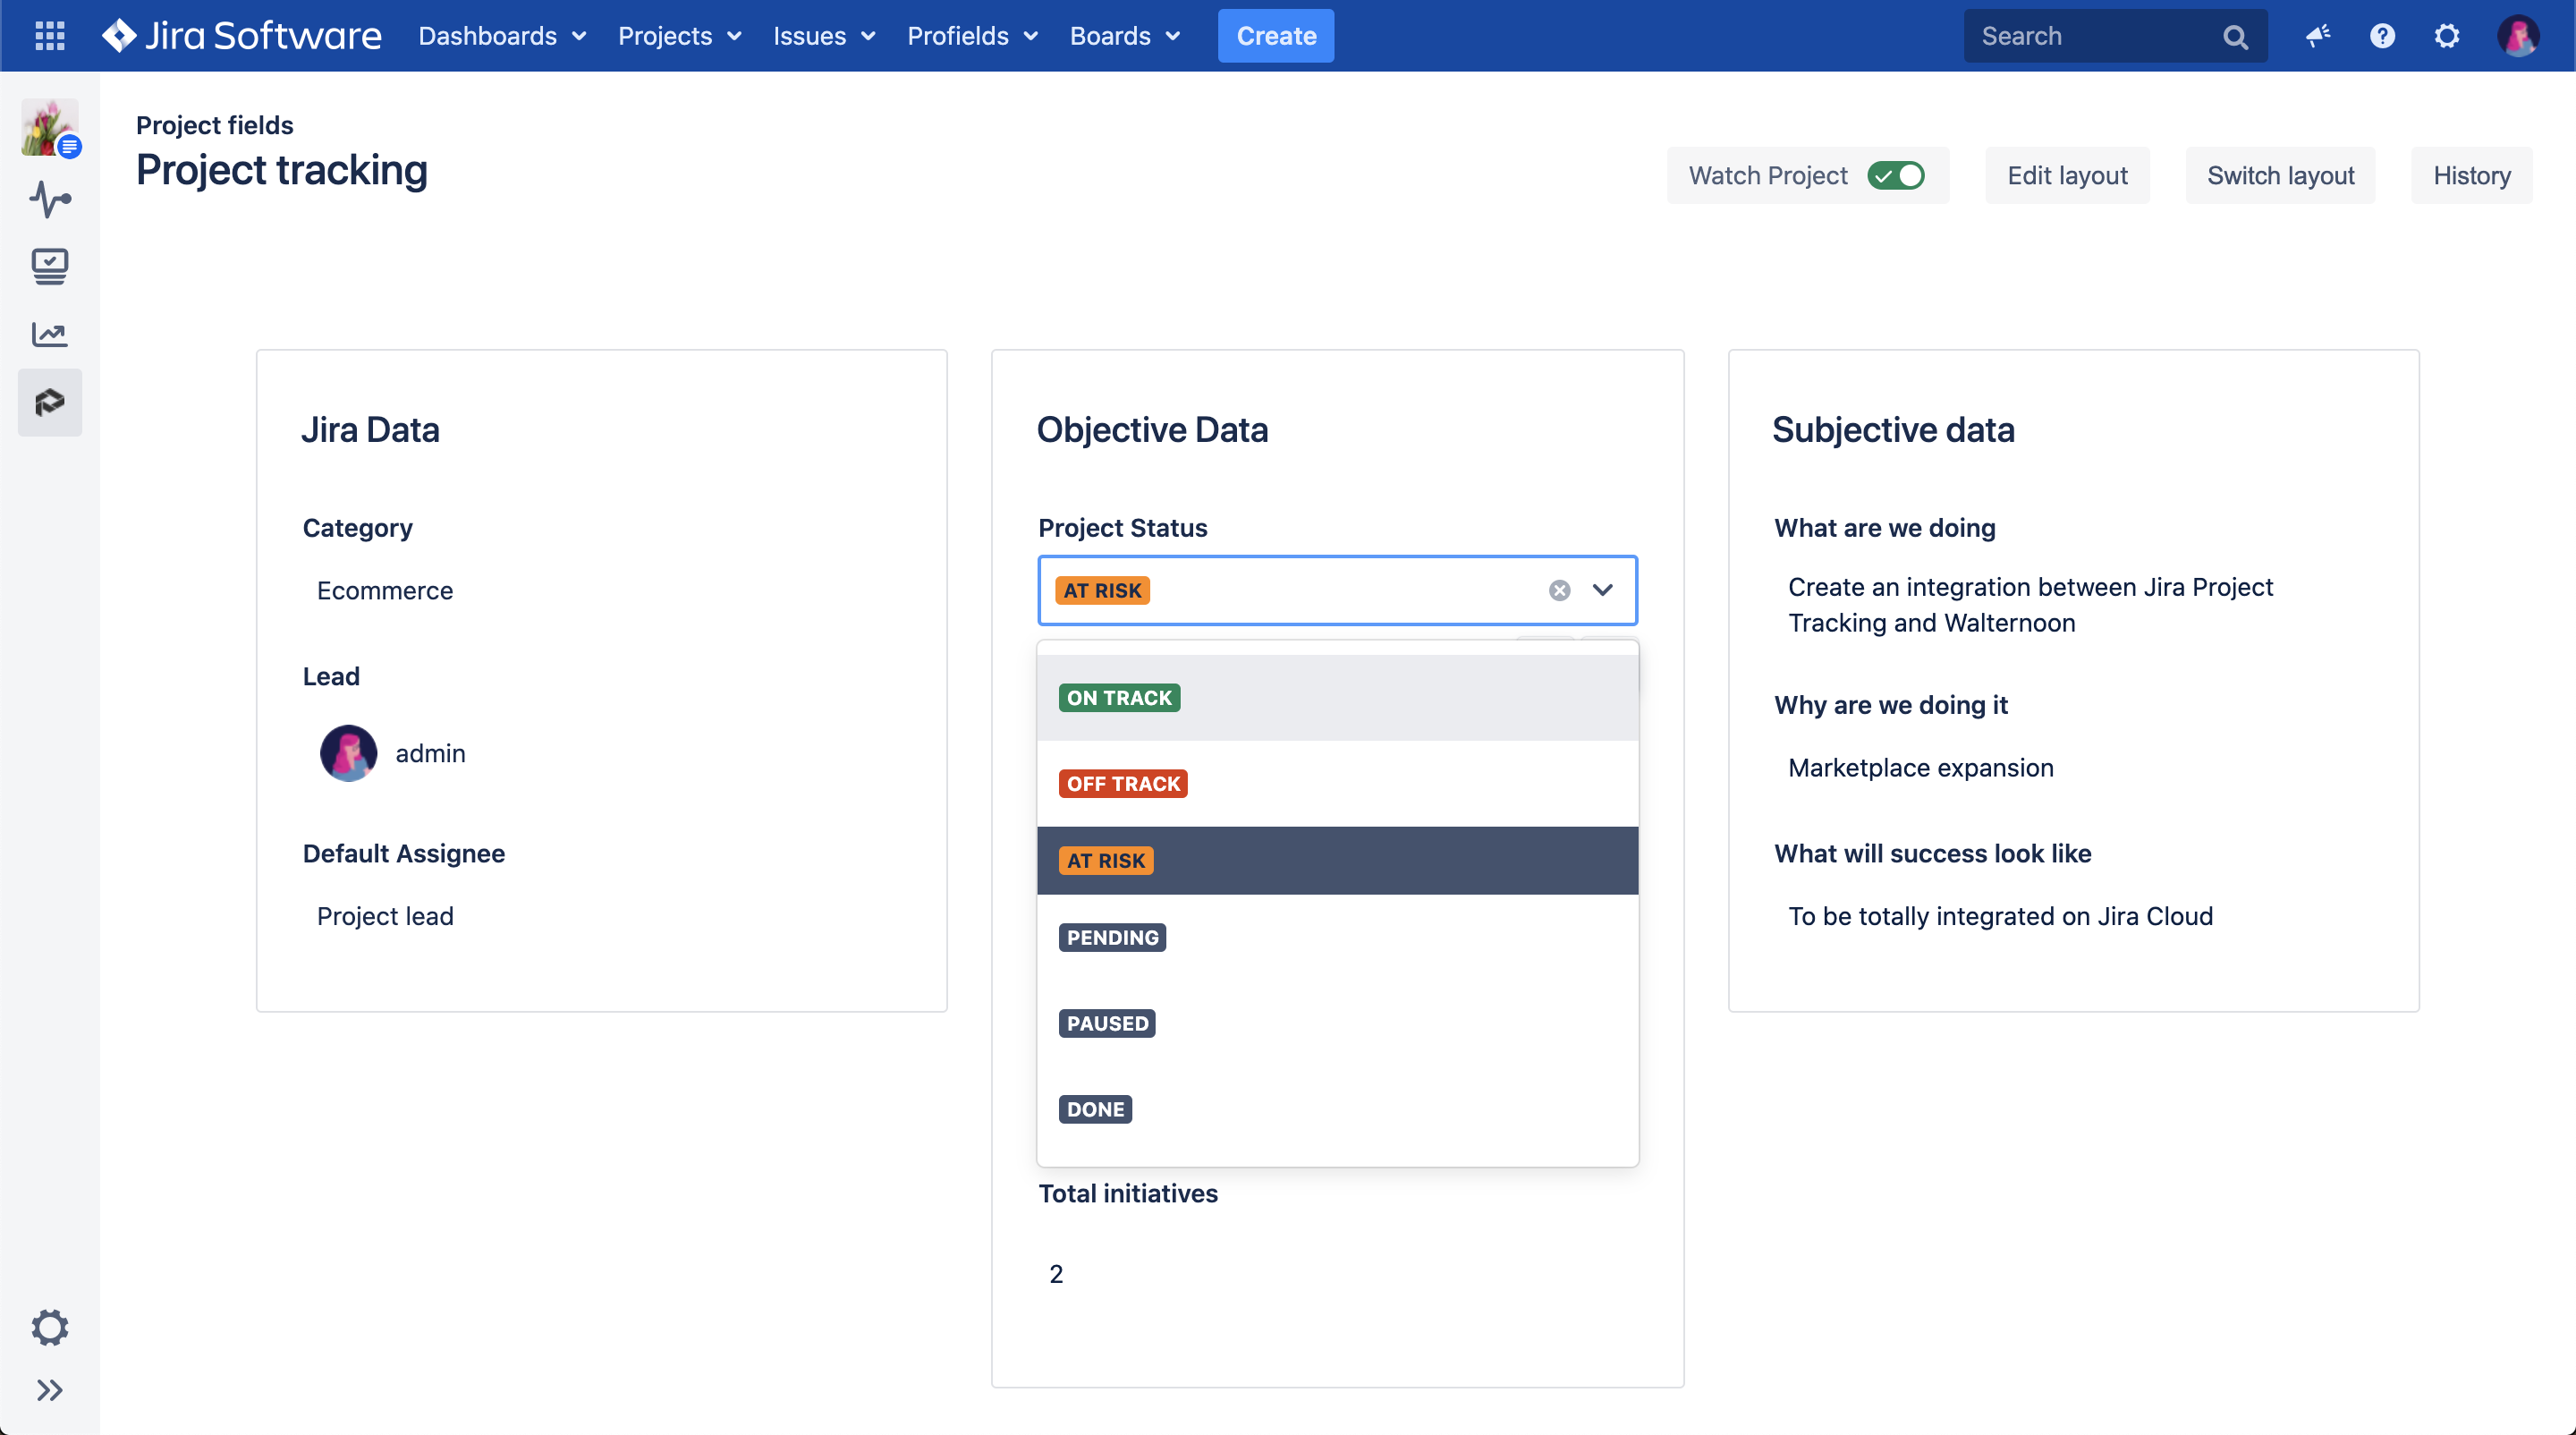Toggle the Watch Project switch
Screen dimensions: 2576x1435
1895,175
